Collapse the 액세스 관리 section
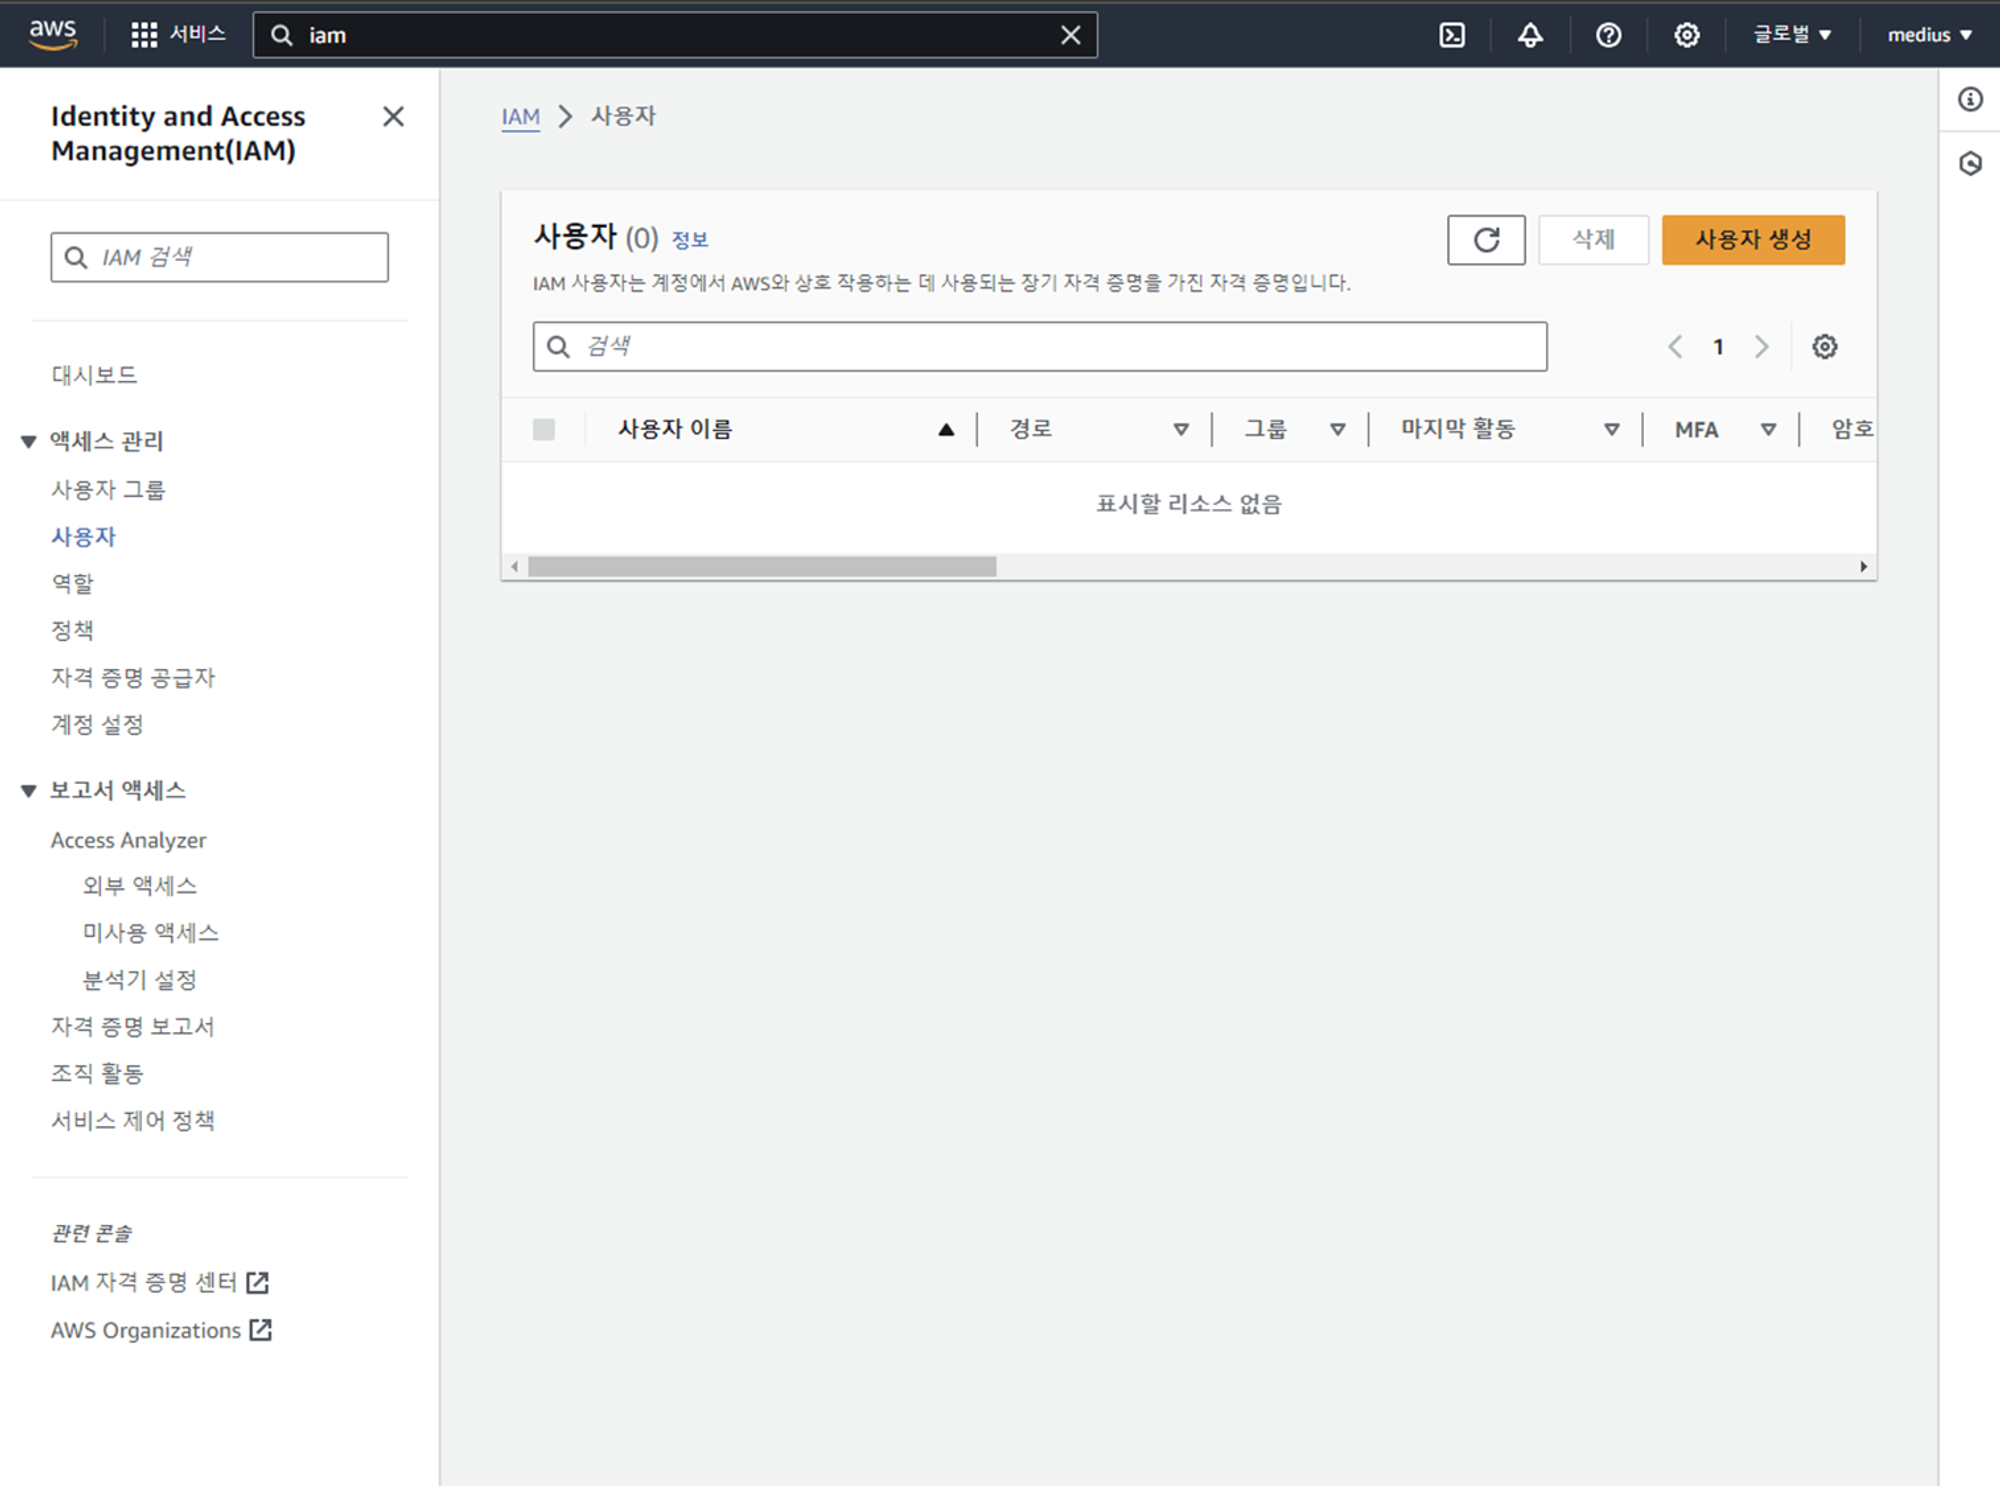The image size is (2000, 1486). click(29, 441)
